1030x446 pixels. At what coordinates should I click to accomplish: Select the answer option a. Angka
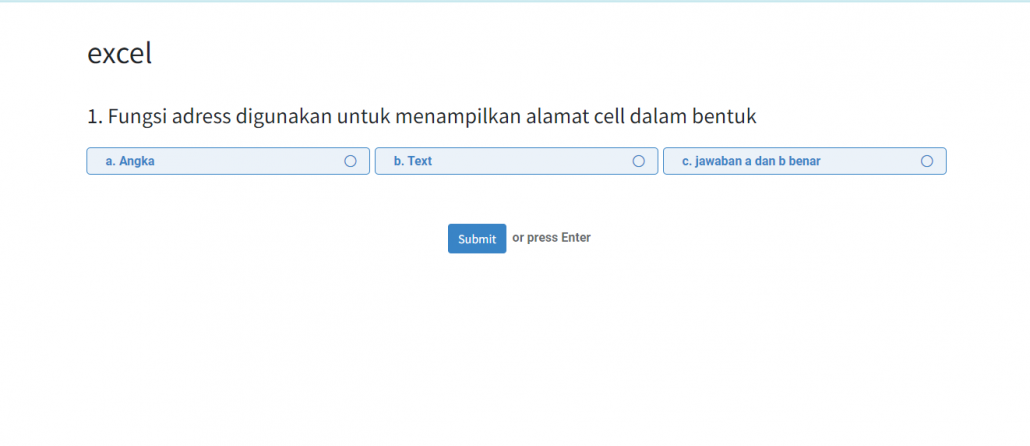(x=228, y=161)
